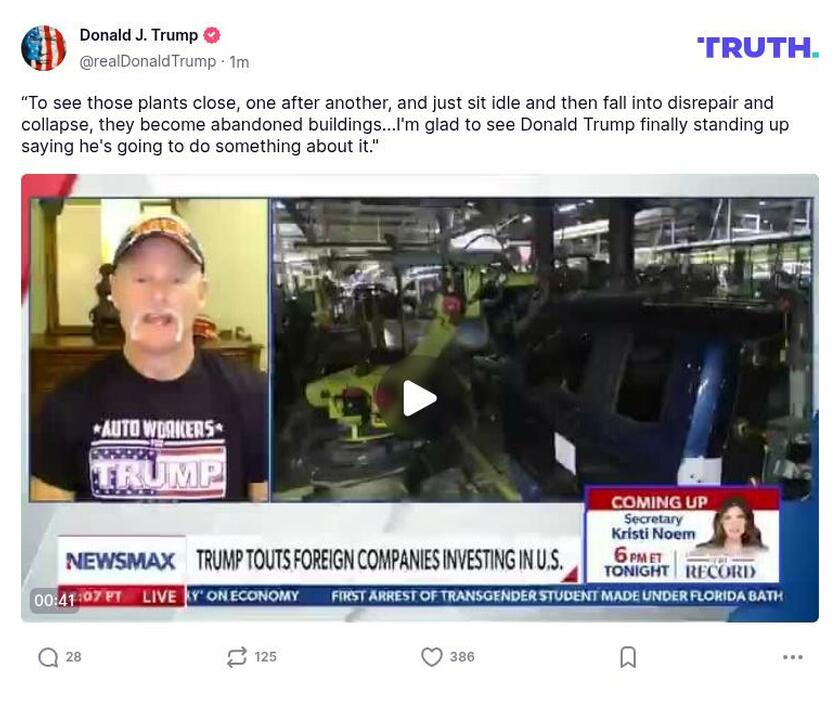This screenshot has height=701, width=840.
Task: Click the TRUTH logo
Action: 758,48
